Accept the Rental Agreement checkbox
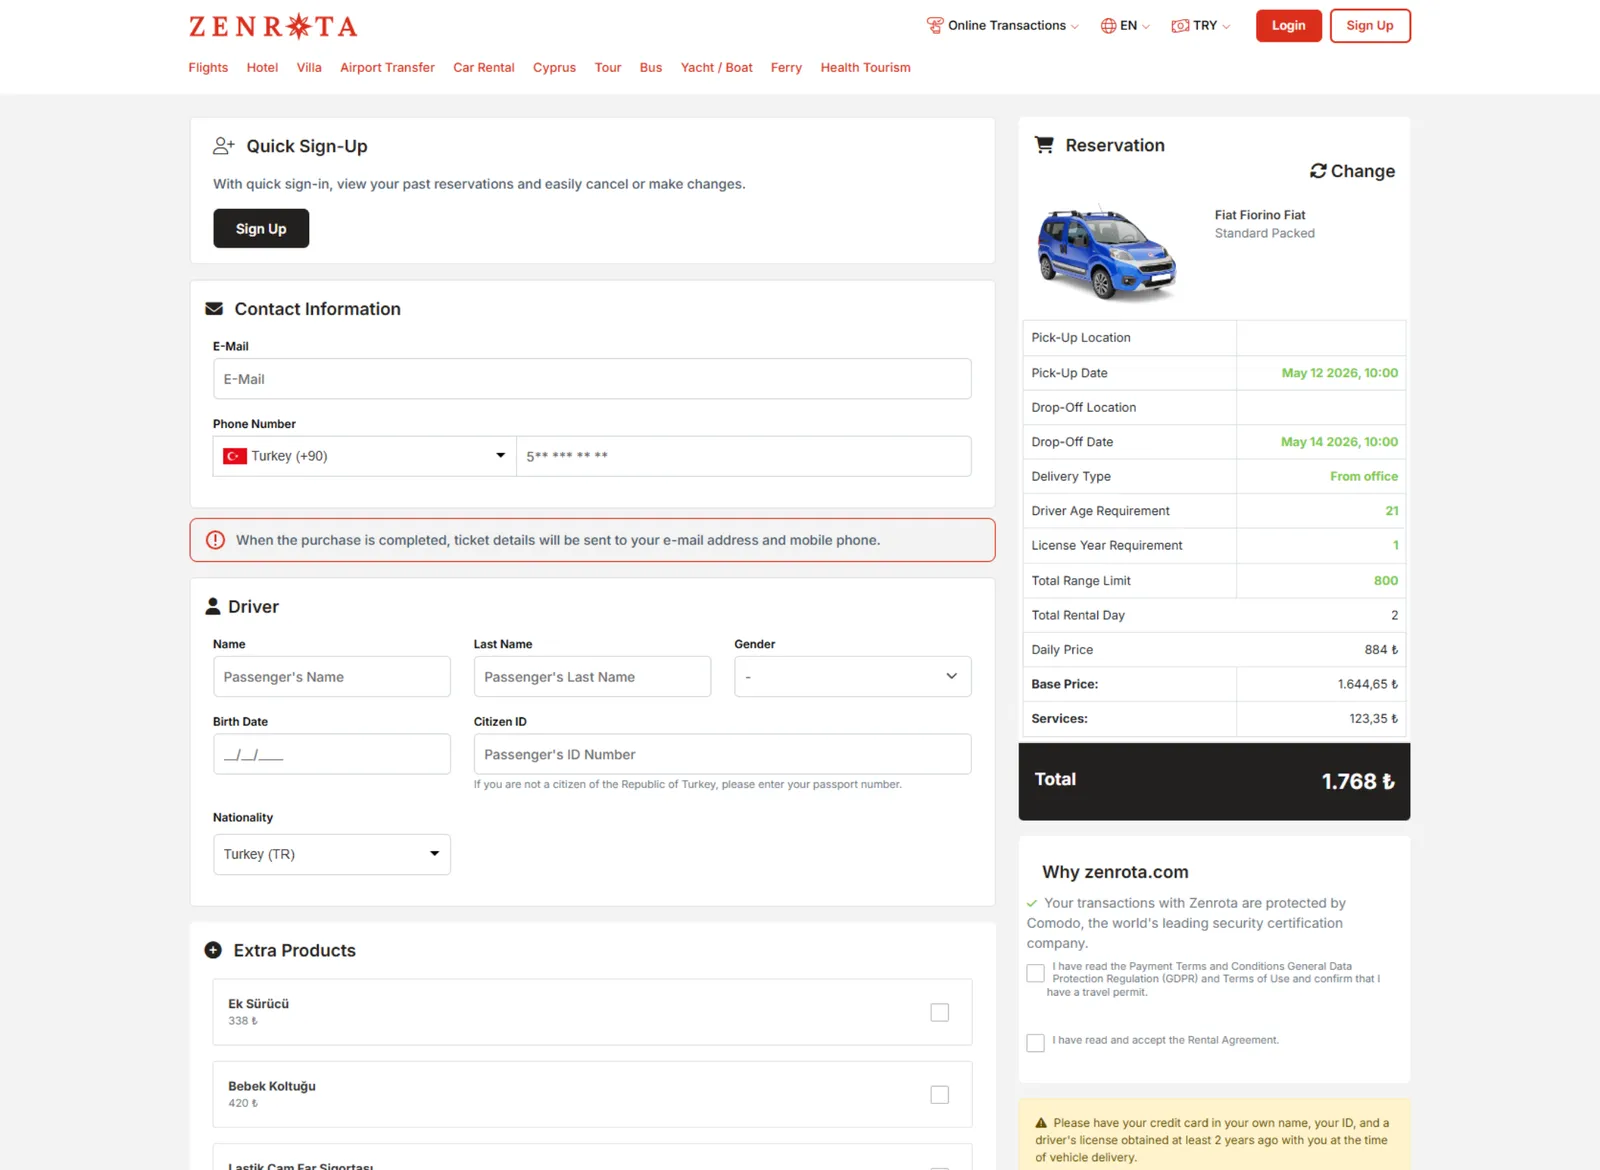The height and width of the screenshot is (1170, 1600). [1035, 1042]
